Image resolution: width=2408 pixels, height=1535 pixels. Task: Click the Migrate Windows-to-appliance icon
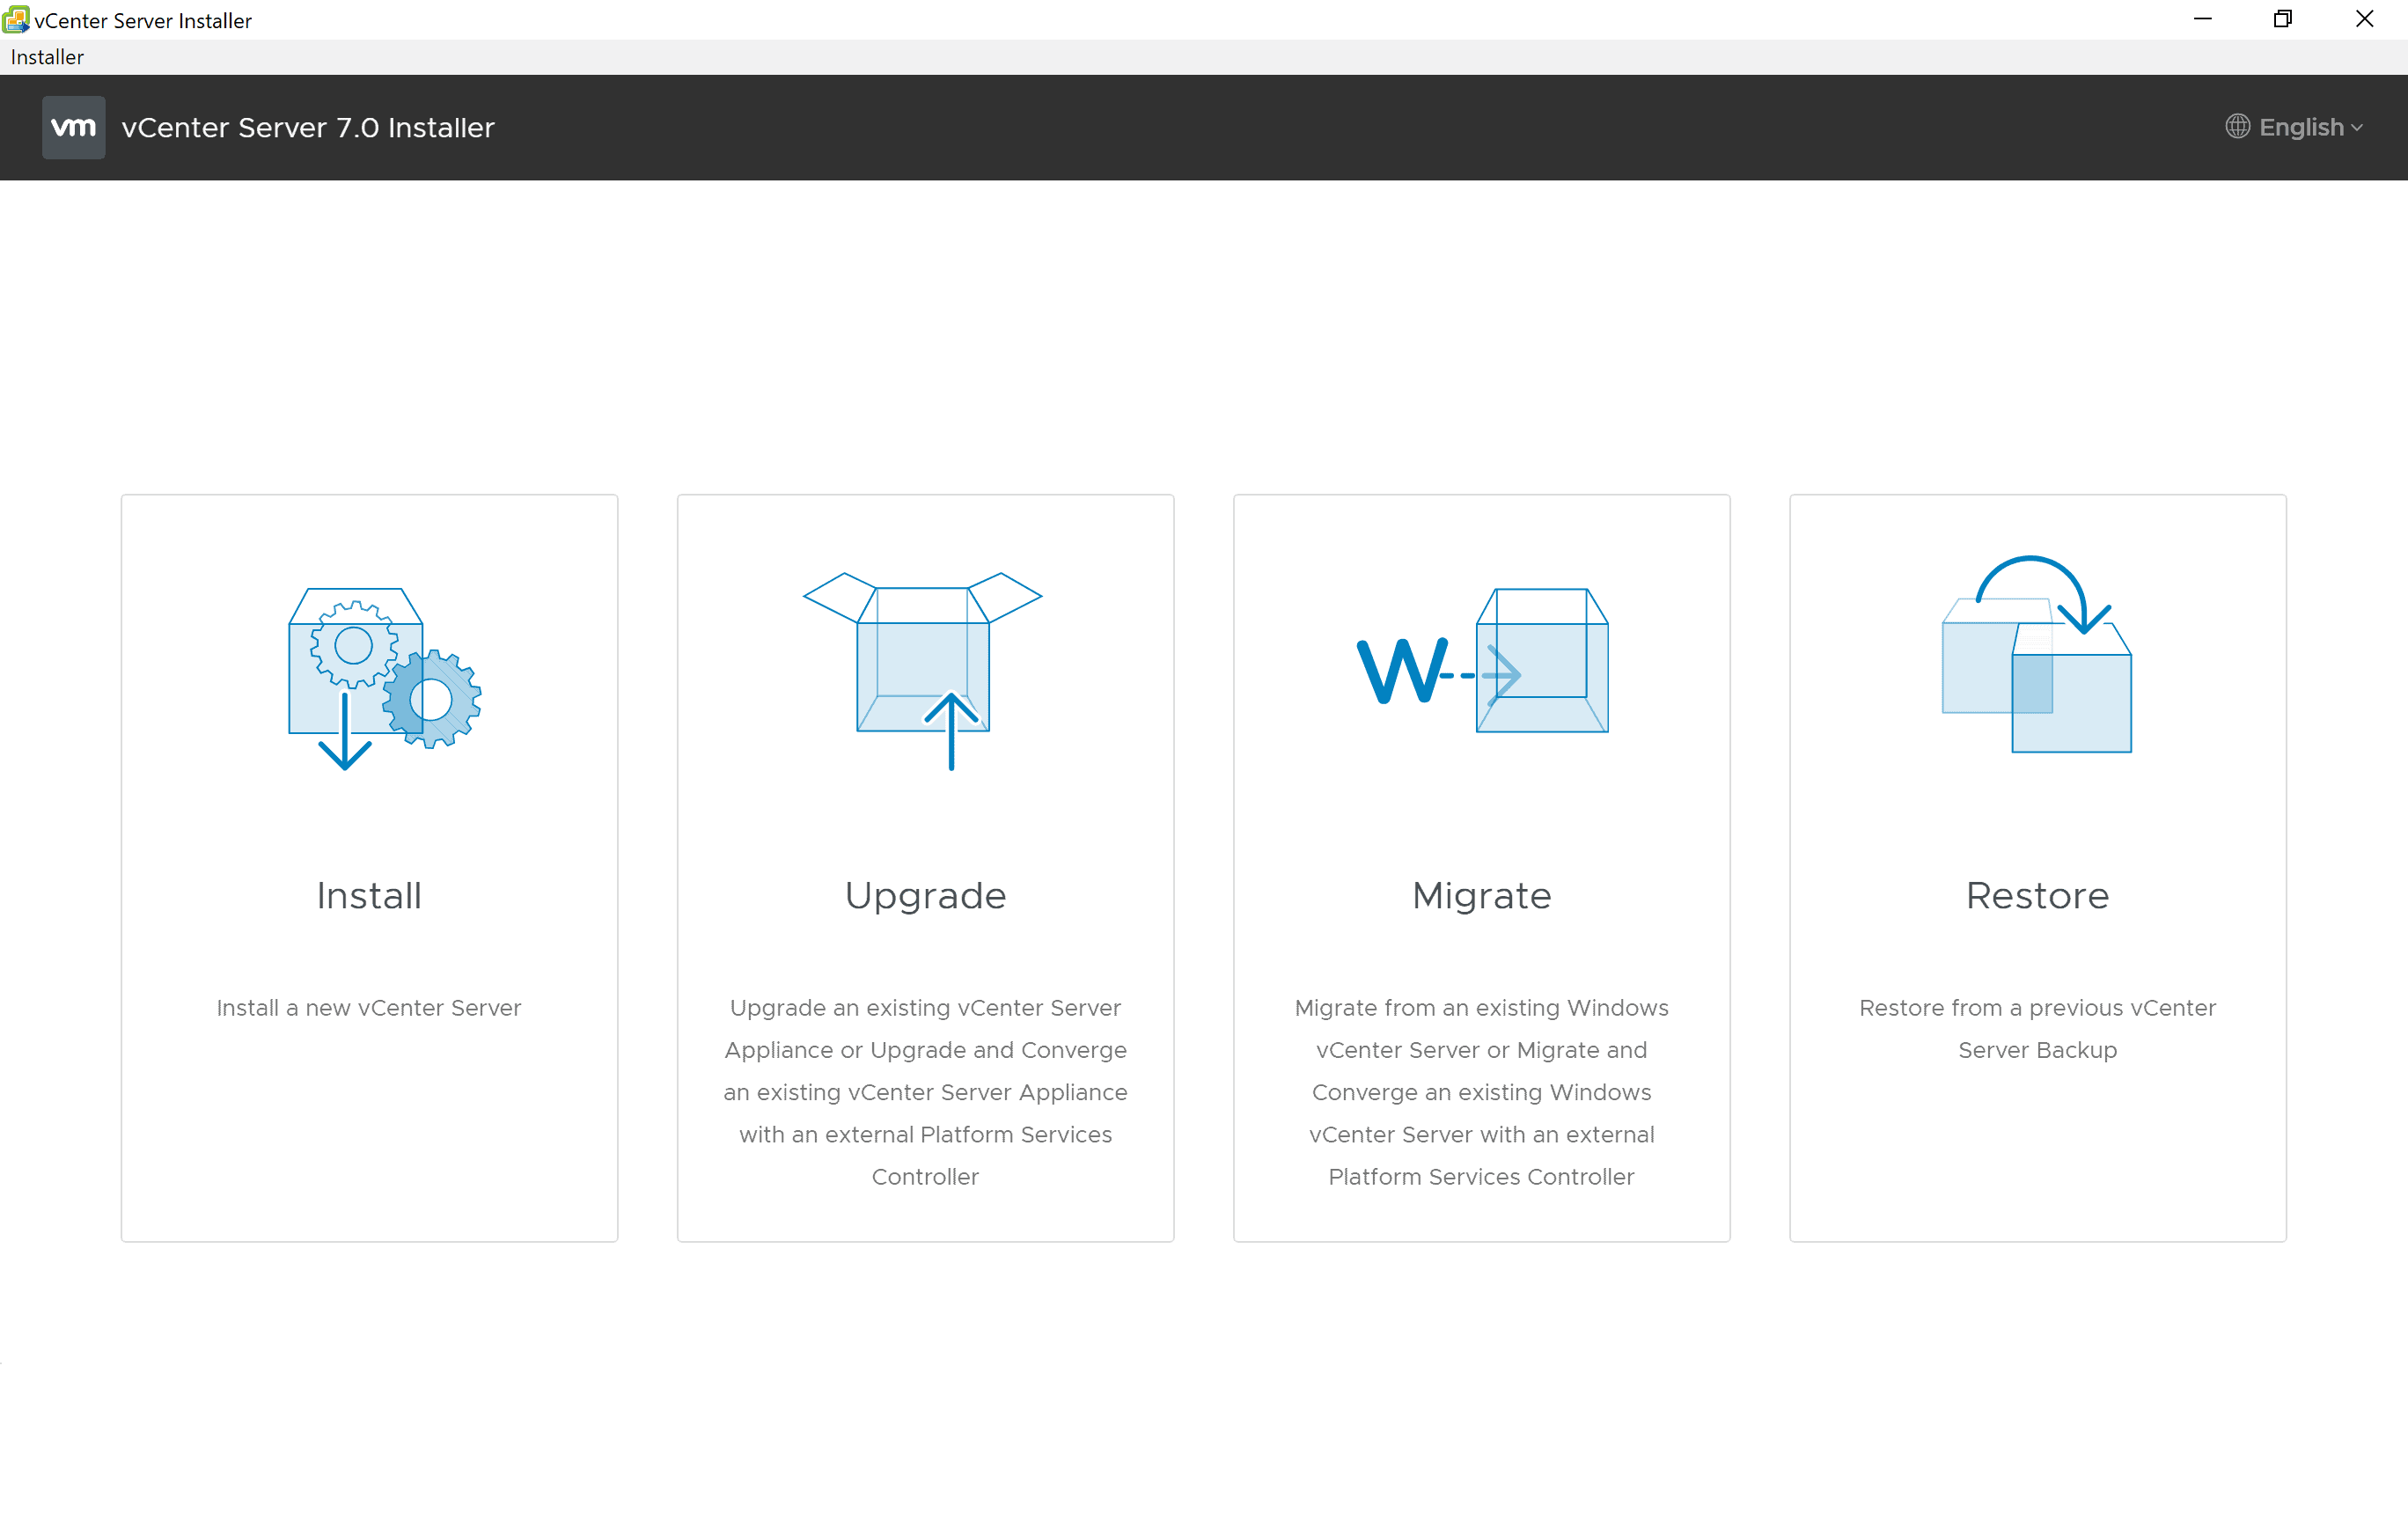click(1482, 661)
